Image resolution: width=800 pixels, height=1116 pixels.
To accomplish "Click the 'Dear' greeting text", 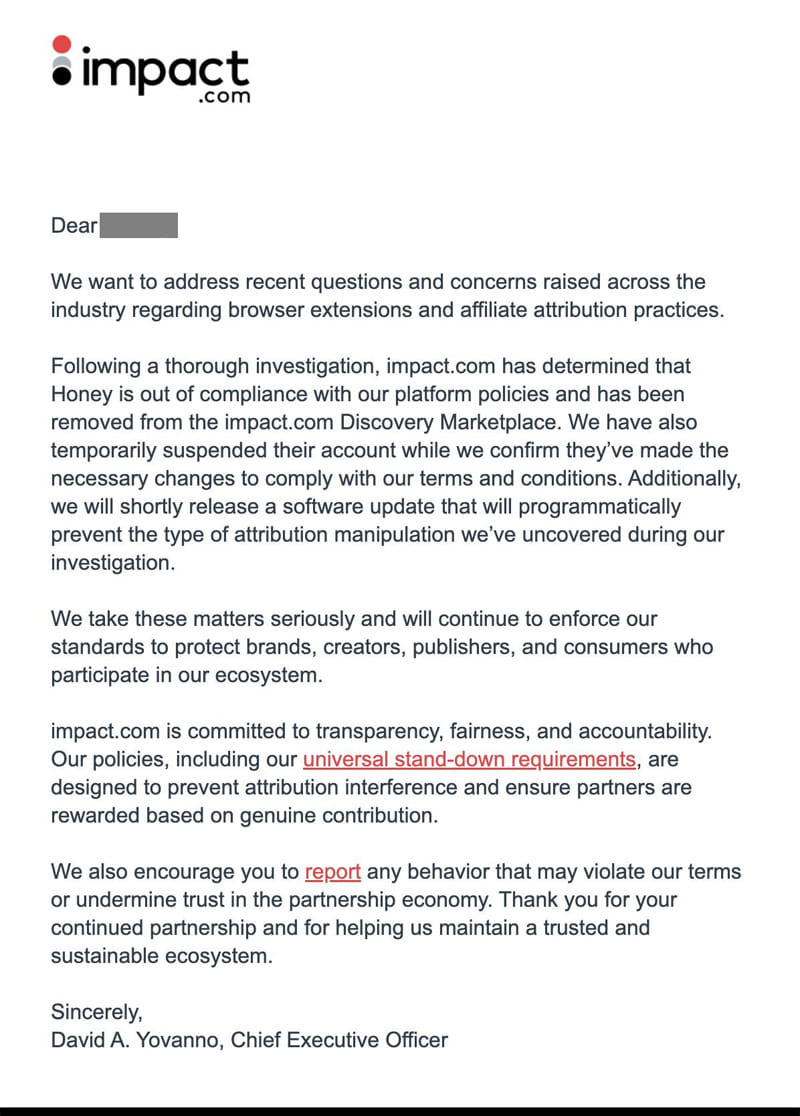I will [x=74, y=226].
